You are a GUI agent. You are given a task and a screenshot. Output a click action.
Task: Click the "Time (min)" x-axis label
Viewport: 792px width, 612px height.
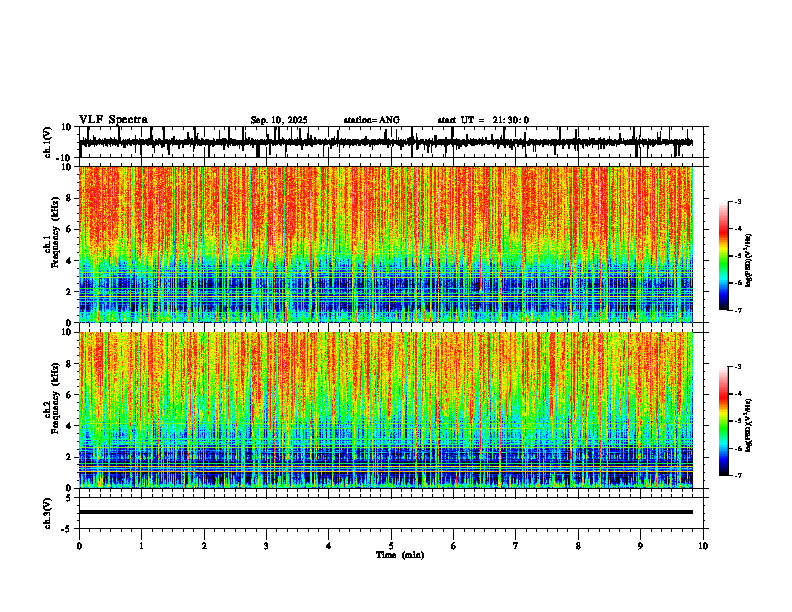(400, 555)
